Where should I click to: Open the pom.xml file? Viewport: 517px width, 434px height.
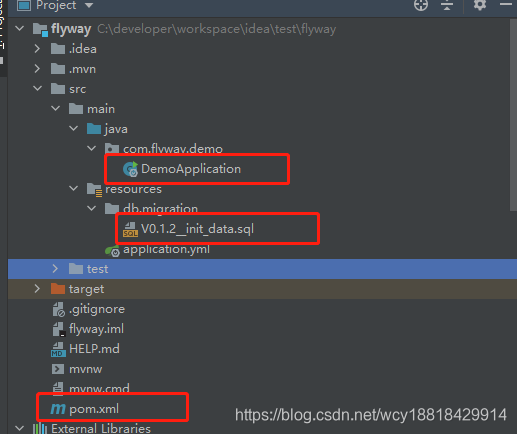tap(94, 409)
